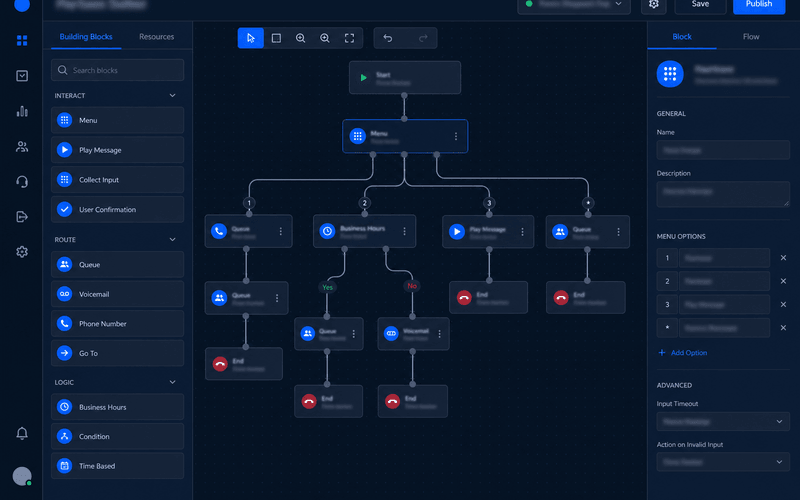Click the second zoom magnifier icon
This screenshot has width=800, height=500.
324,38
